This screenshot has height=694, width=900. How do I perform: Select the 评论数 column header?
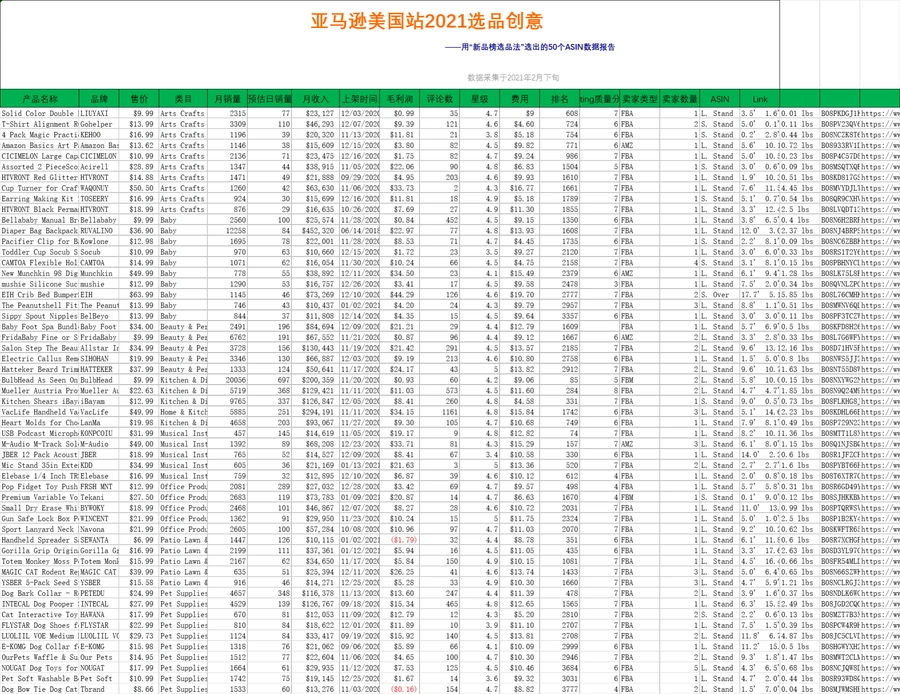click(440, 99)
